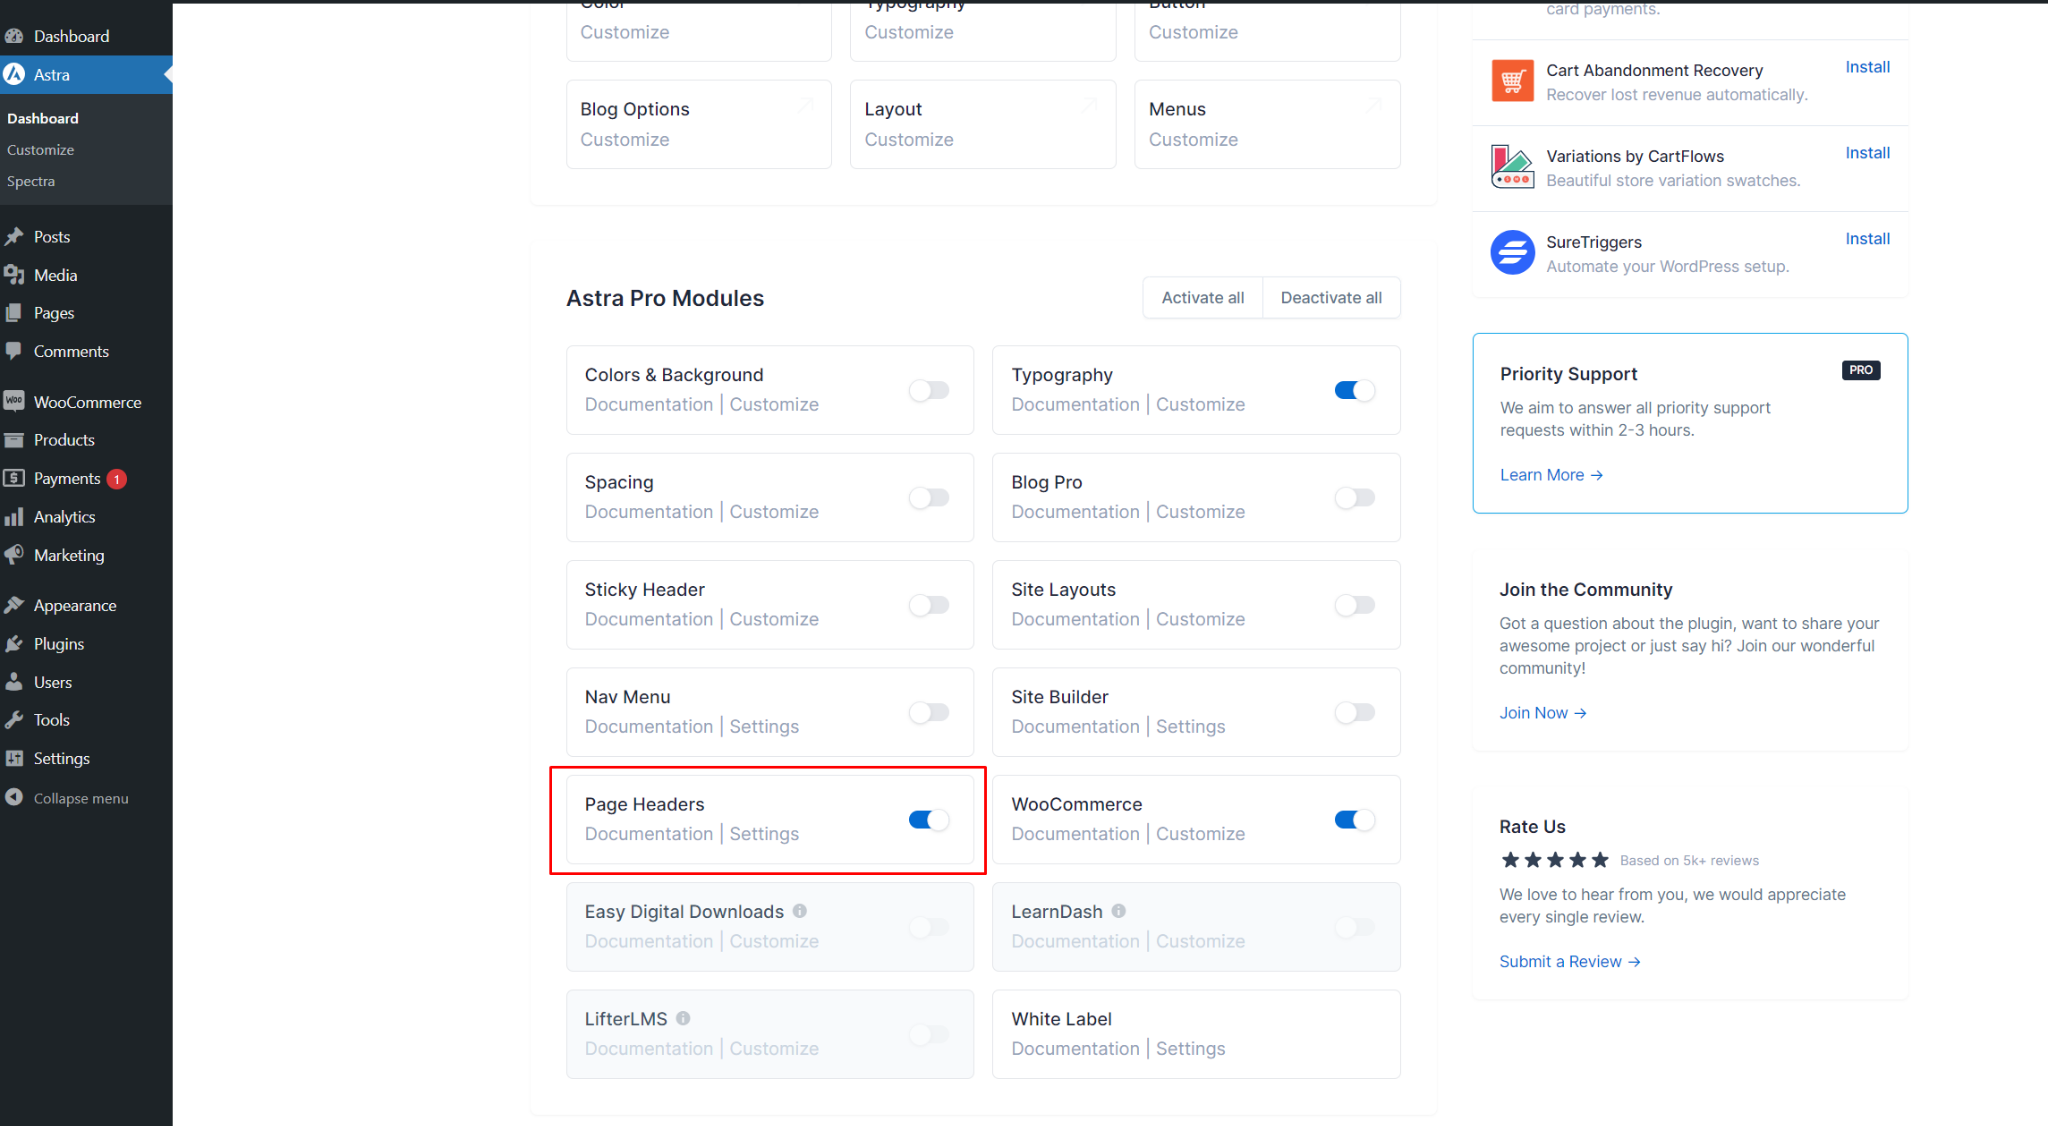2048x1126 pixels.
Task: Click the SureTriggers plugin icon
Action: coord(1512,253)
